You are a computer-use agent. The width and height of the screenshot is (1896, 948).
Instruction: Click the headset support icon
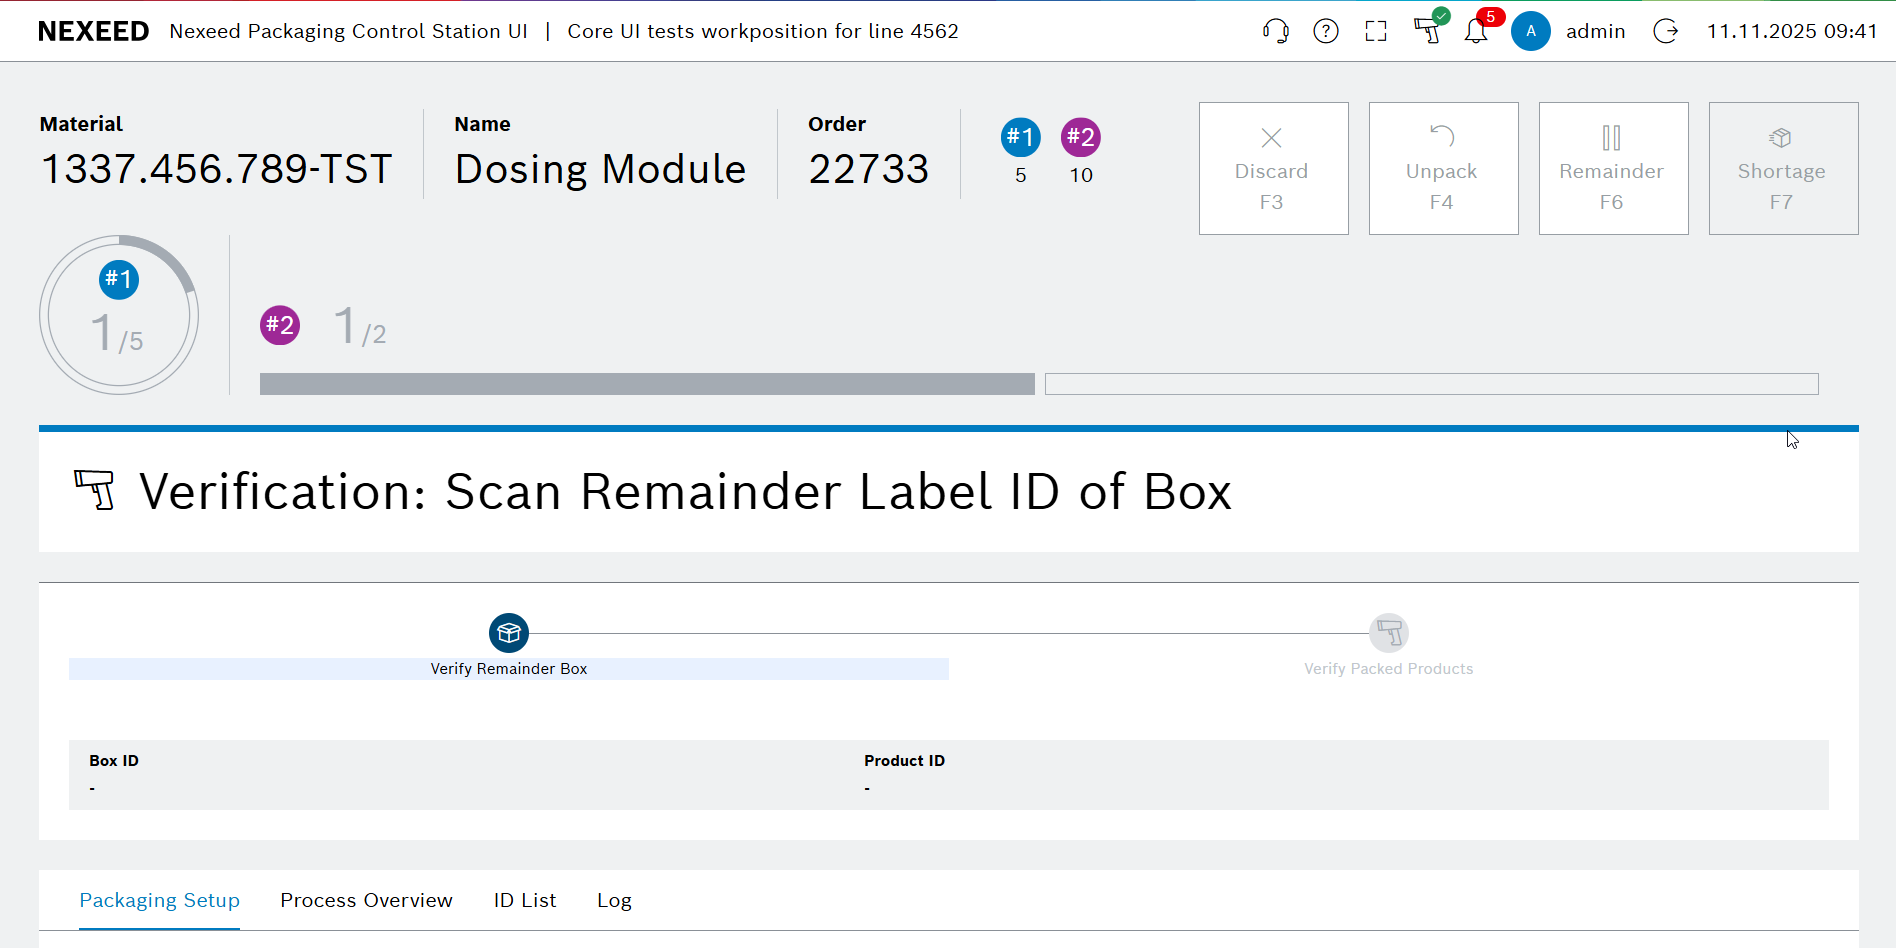pos(1275,31)
